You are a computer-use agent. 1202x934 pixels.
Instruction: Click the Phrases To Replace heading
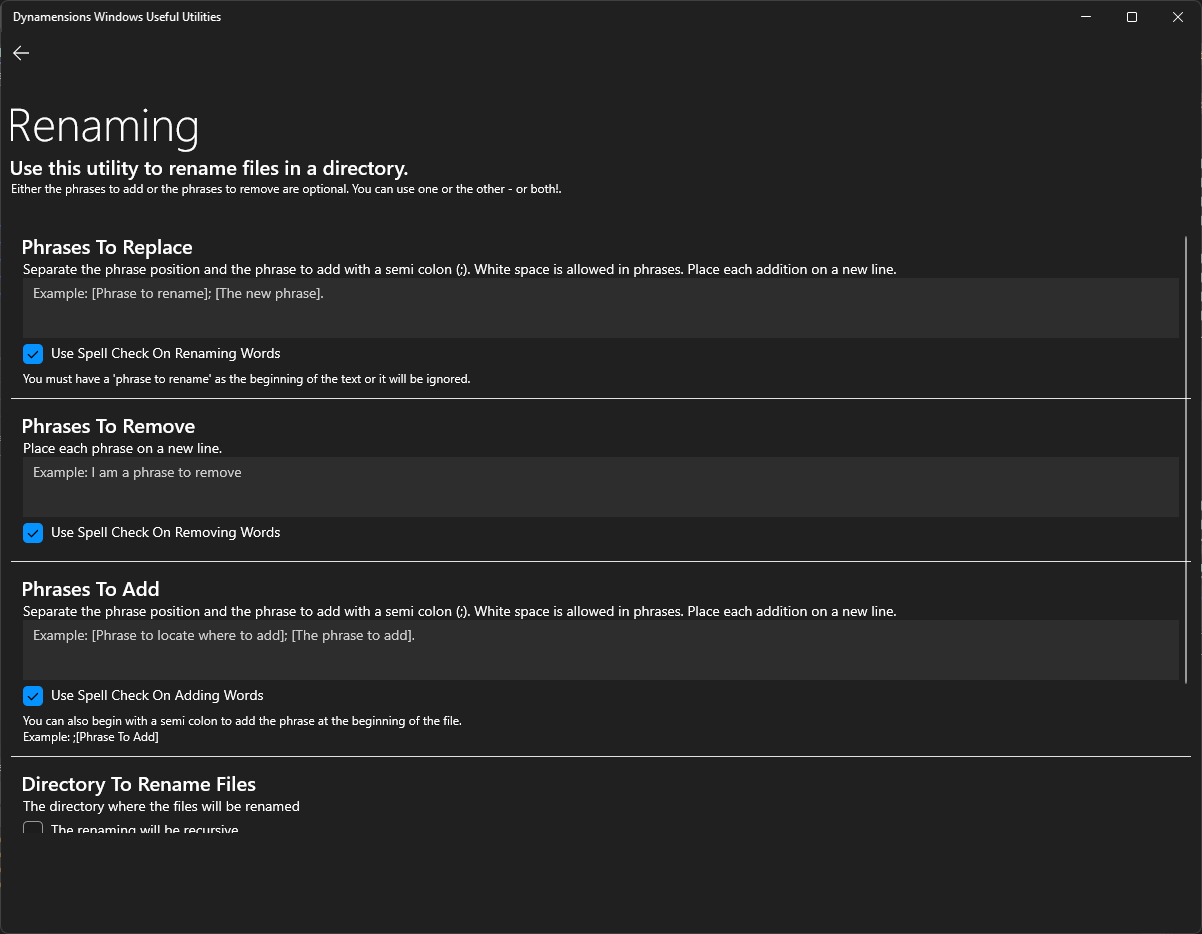click(x=107, y=247)
